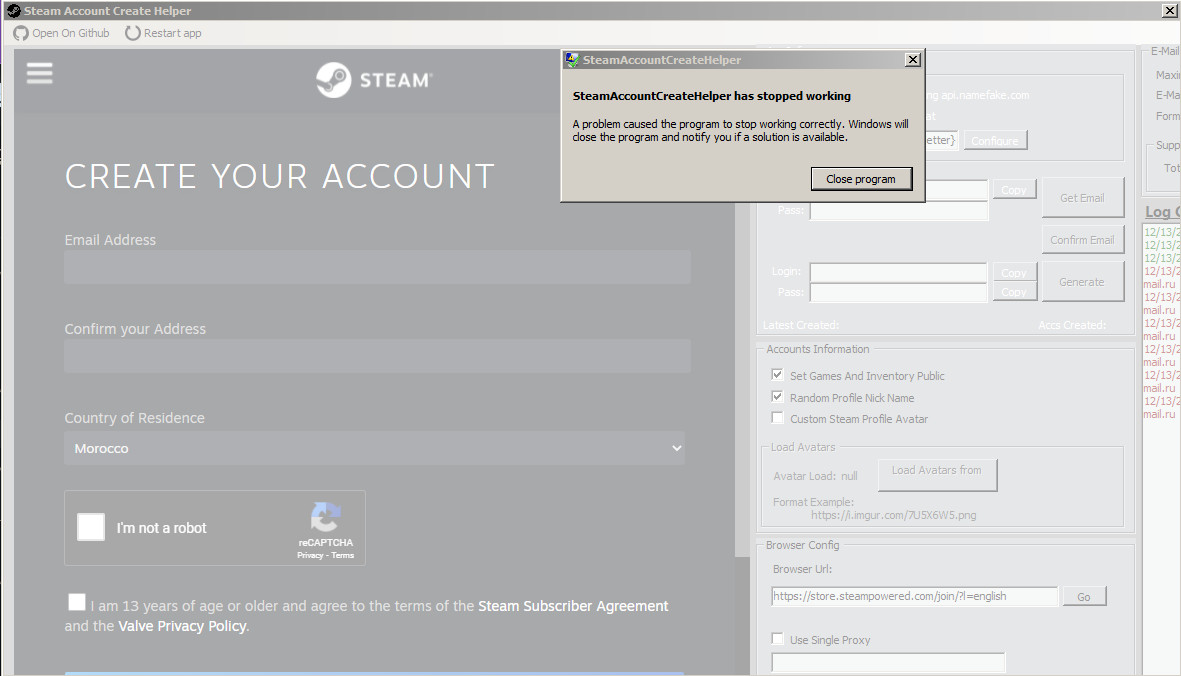The width and height of the screenshot is (1181, 676).
Task: Check the 13 years of age agreement box
Action: (x=77, y=601)
